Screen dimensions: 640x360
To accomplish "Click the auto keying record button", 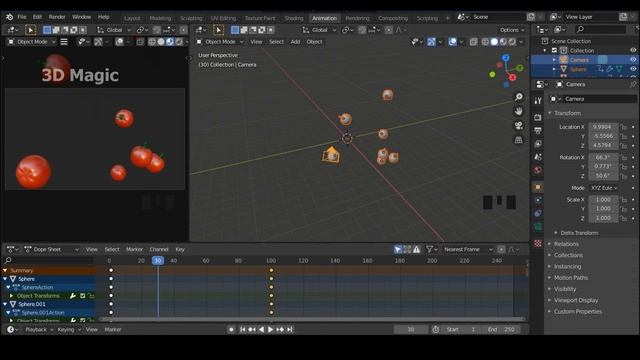I will coord(231,329).
